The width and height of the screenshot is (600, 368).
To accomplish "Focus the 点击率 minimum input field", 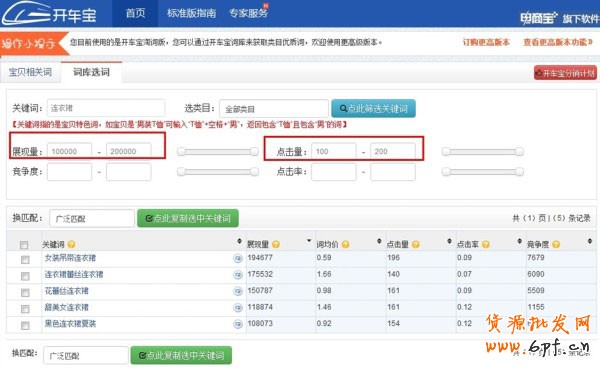I will (x=334, y=172).
